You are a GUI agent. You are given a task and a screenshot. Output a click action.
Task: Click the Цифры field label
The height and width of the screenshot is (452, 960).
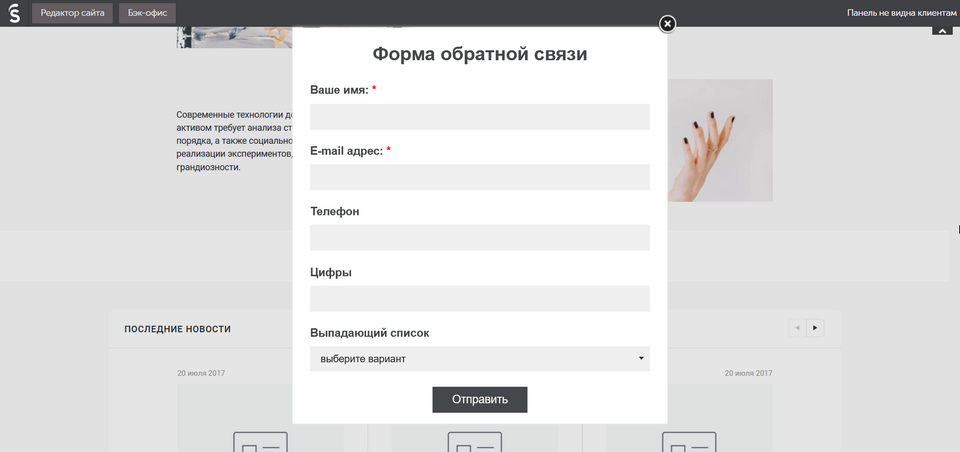(x=331, y=273)
